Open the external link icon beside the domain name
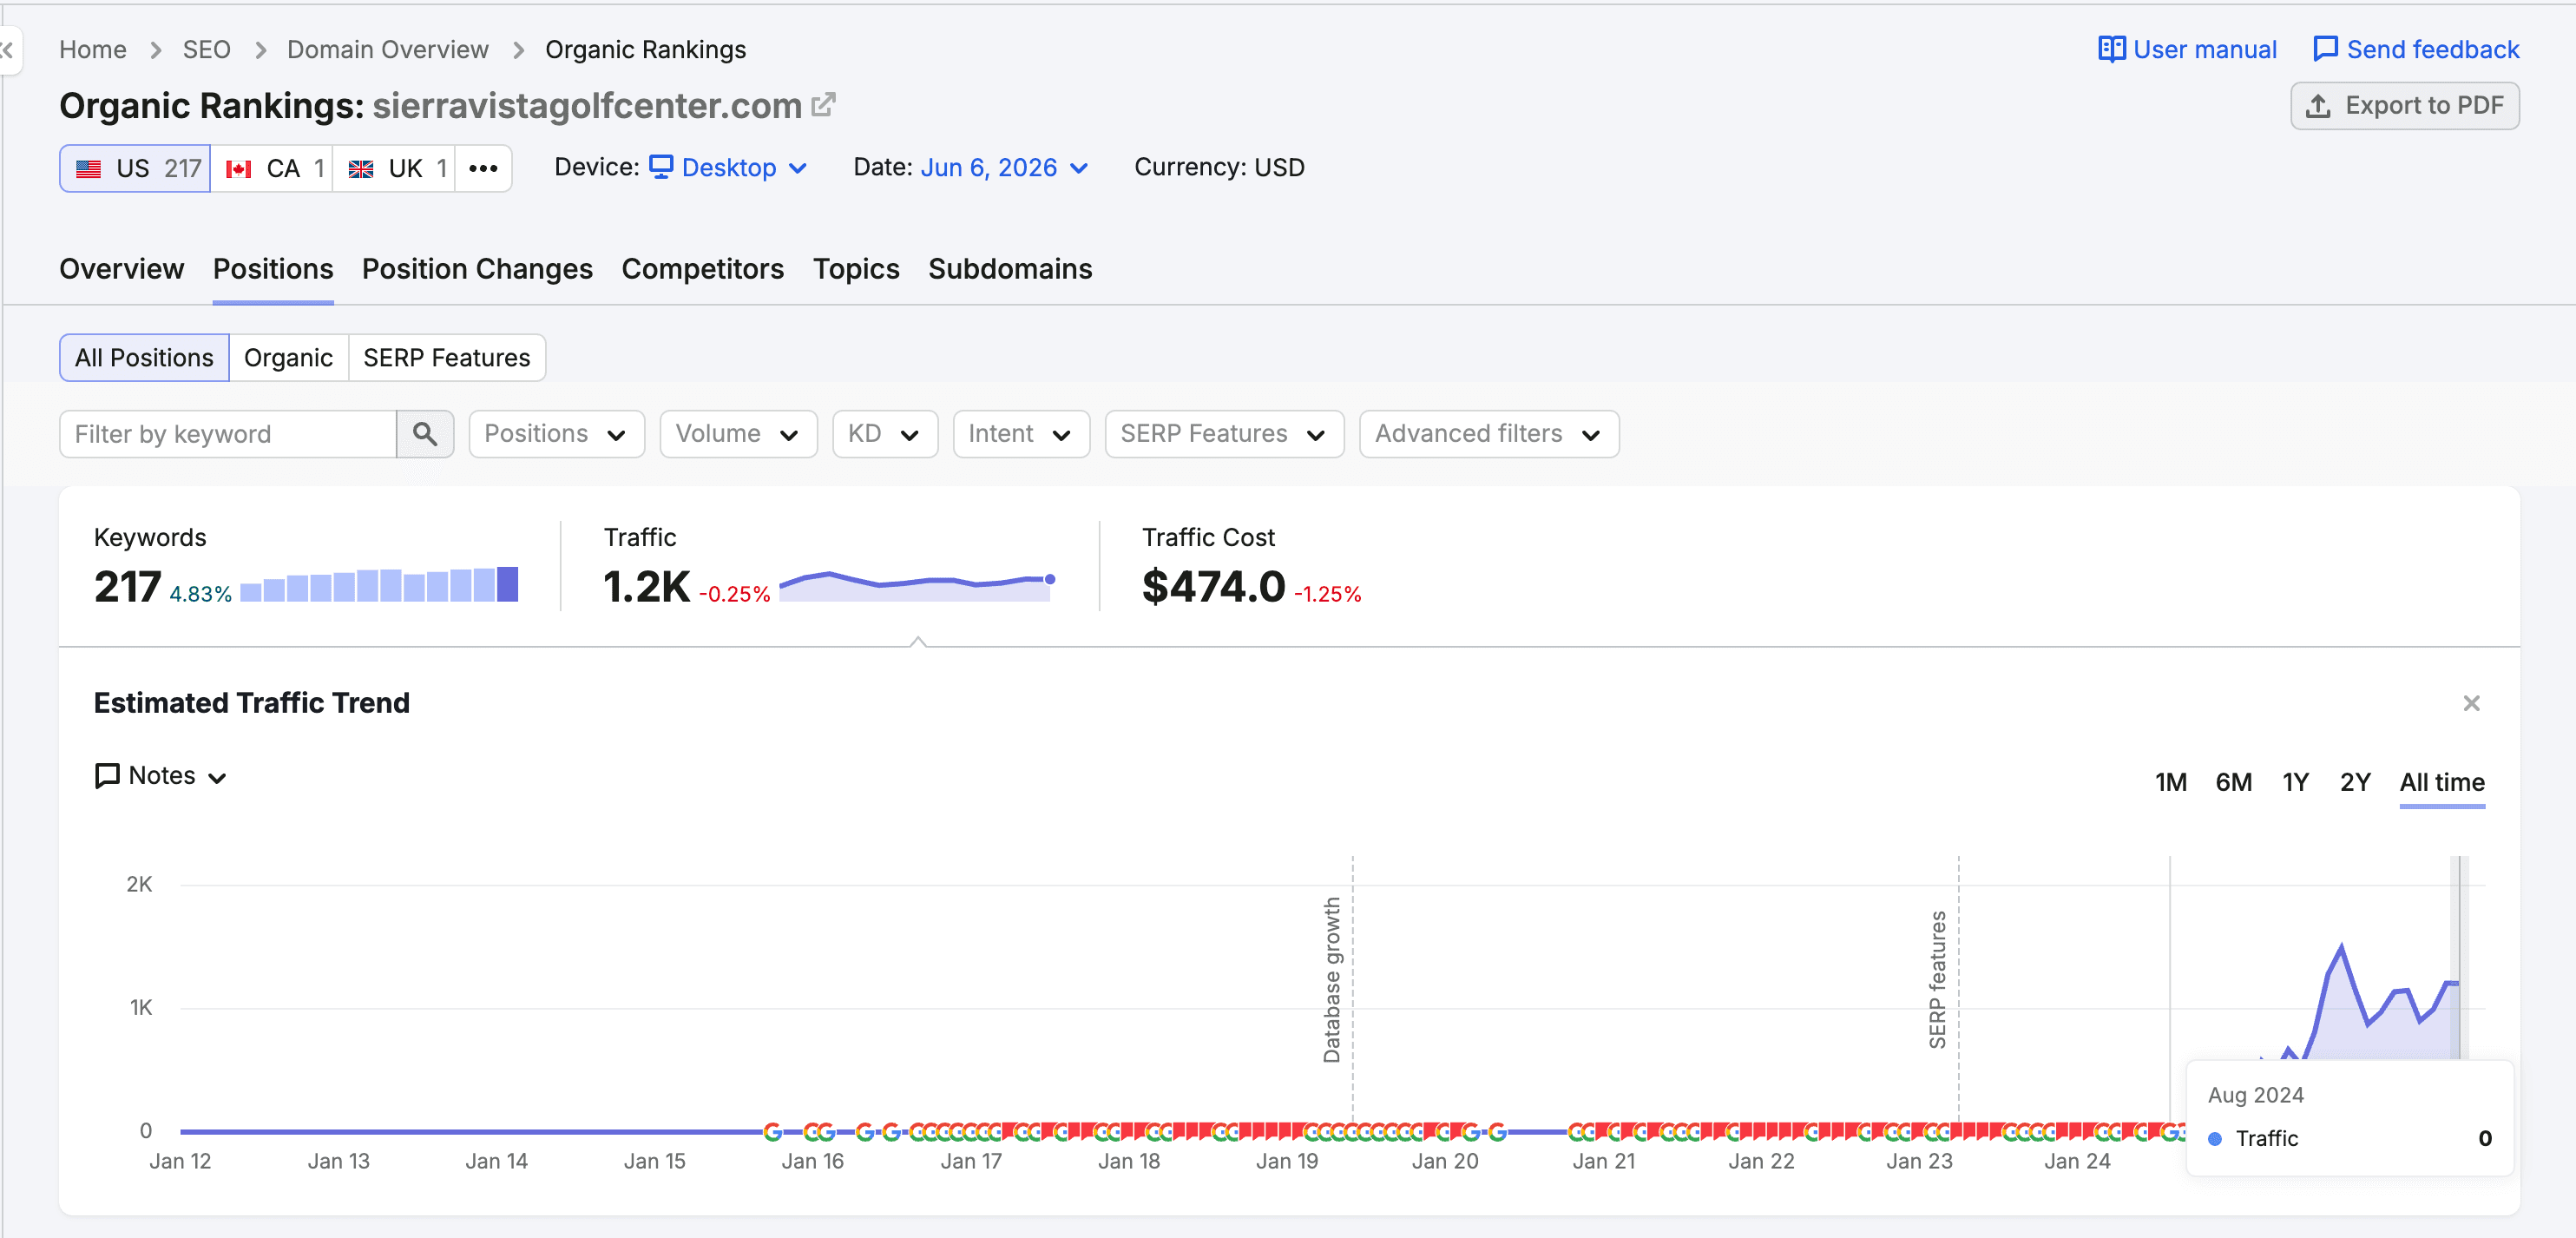This screenshot has width=2576, height=1238. point(823,105)
